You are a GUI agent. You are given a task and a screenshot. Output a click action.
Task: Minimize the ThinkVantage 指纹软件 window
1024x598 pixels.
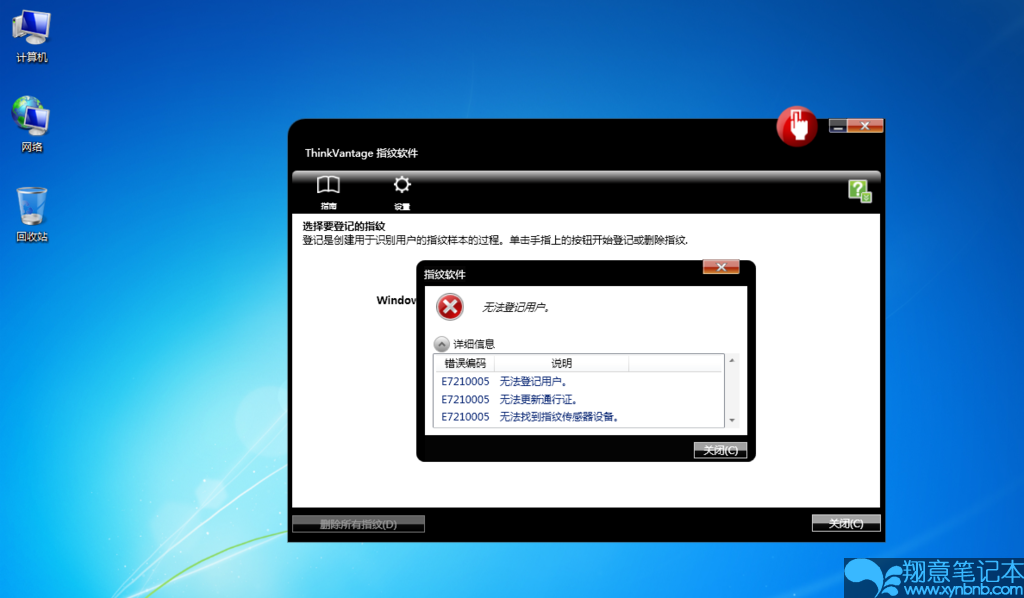[x=838, y=126]
